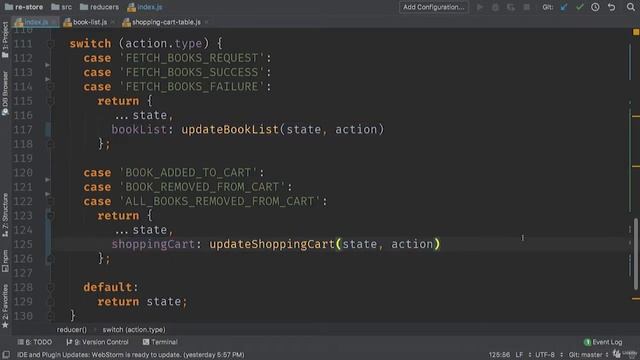640x360 pixels.
Task: Click fold end marker at line 126
Action: [x=51, y=258]
